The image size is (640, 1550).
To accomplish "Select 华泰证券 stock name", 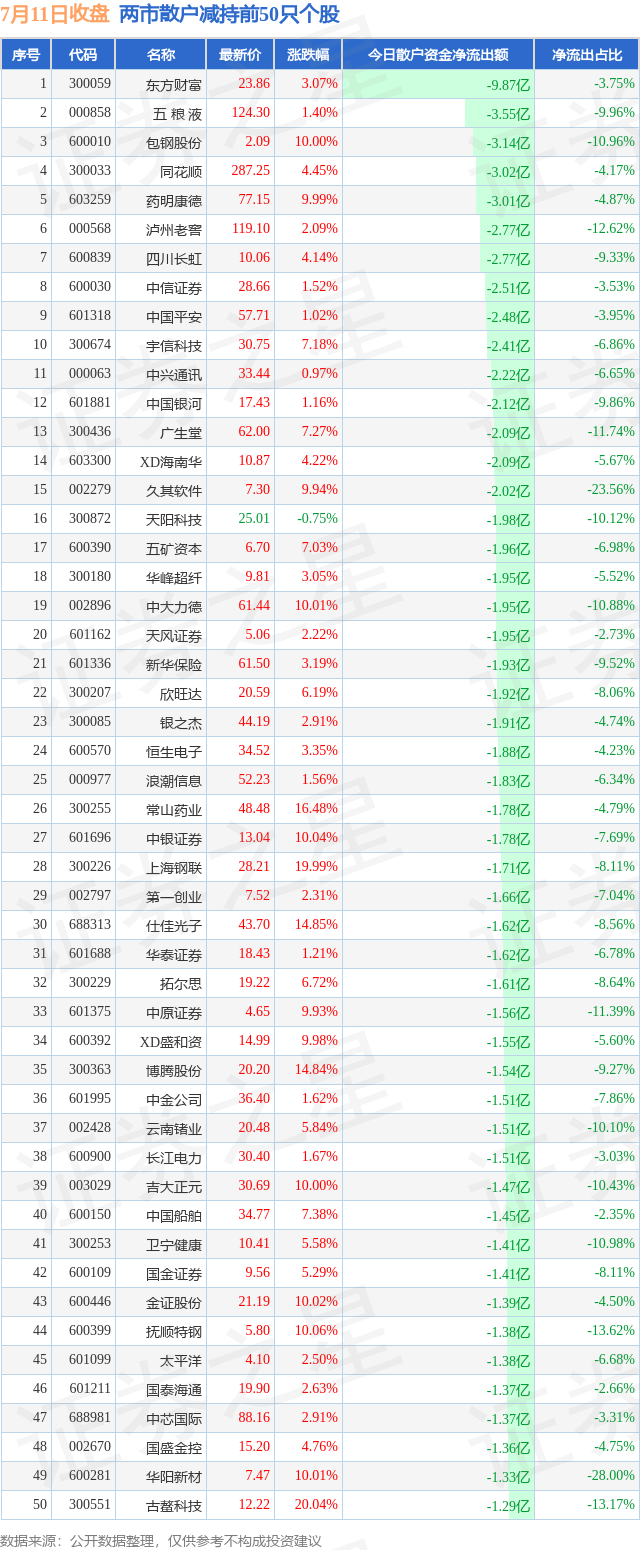I will [x=174, y=954].
